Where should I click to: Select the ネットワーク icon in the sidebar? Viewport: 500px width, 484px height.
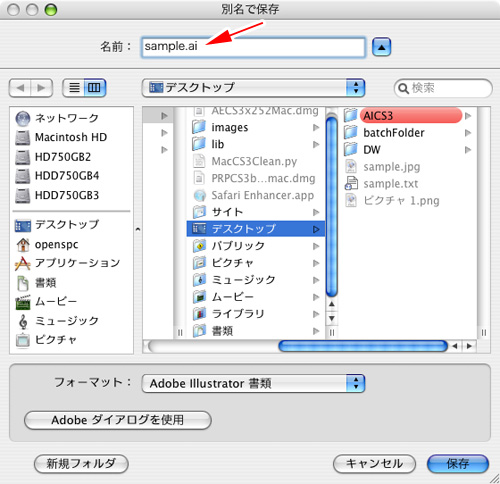coord(23,119)
